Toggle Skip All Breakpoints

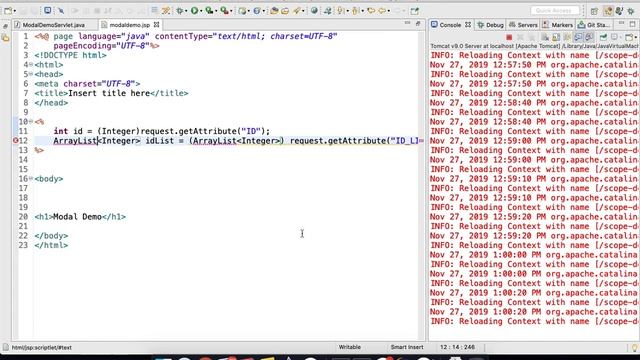click(x=61, y=11)
